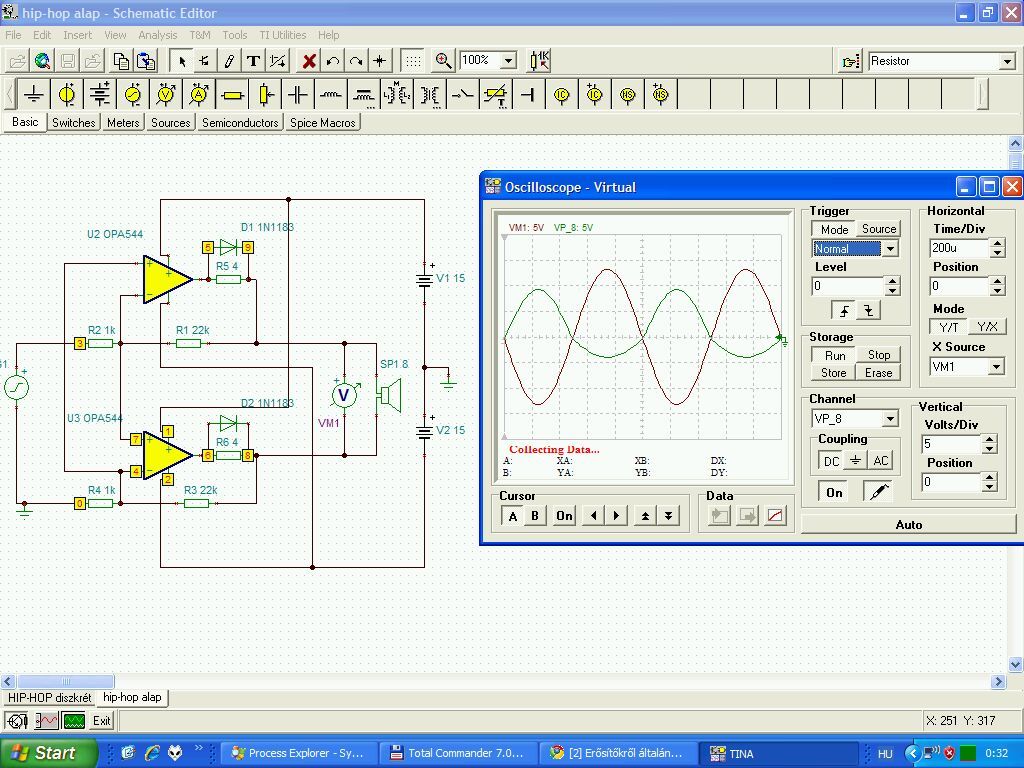Set channel coupling to ground
This screenshot has height=768, width=1024.
coord(856,461)
